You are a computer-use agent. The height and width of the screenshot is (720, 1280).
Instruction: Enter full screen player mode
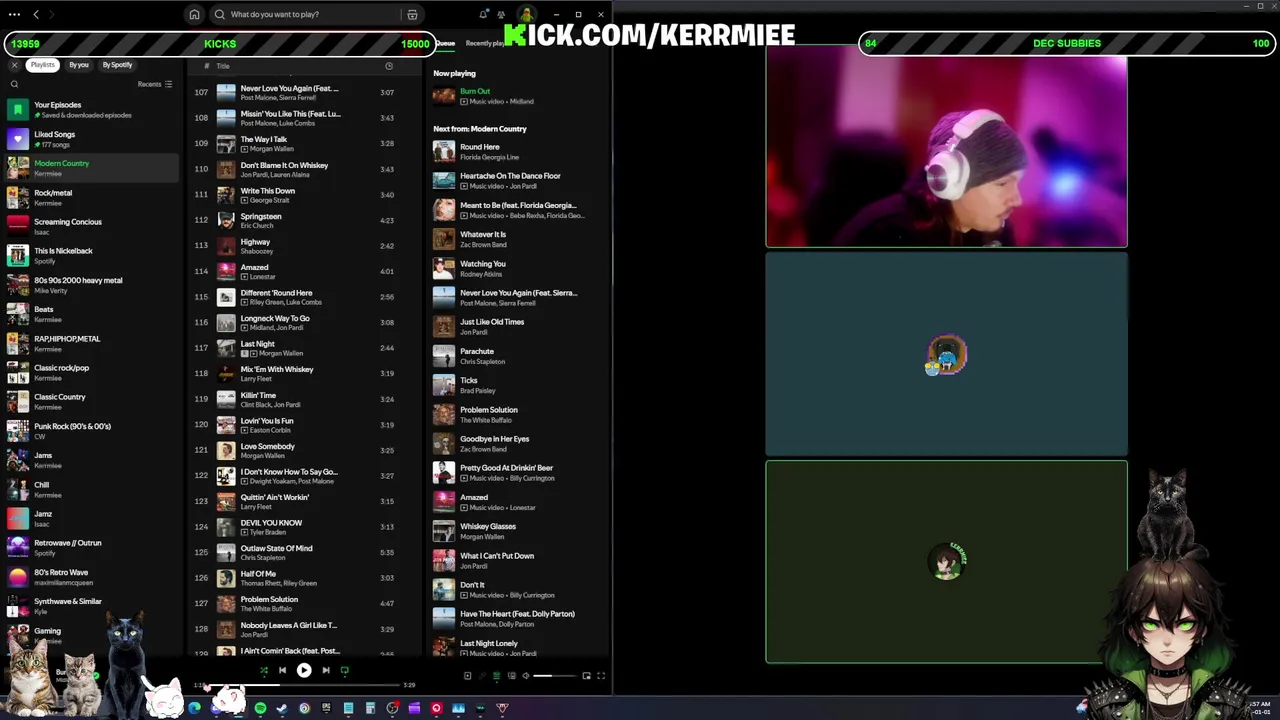(601, 676)
